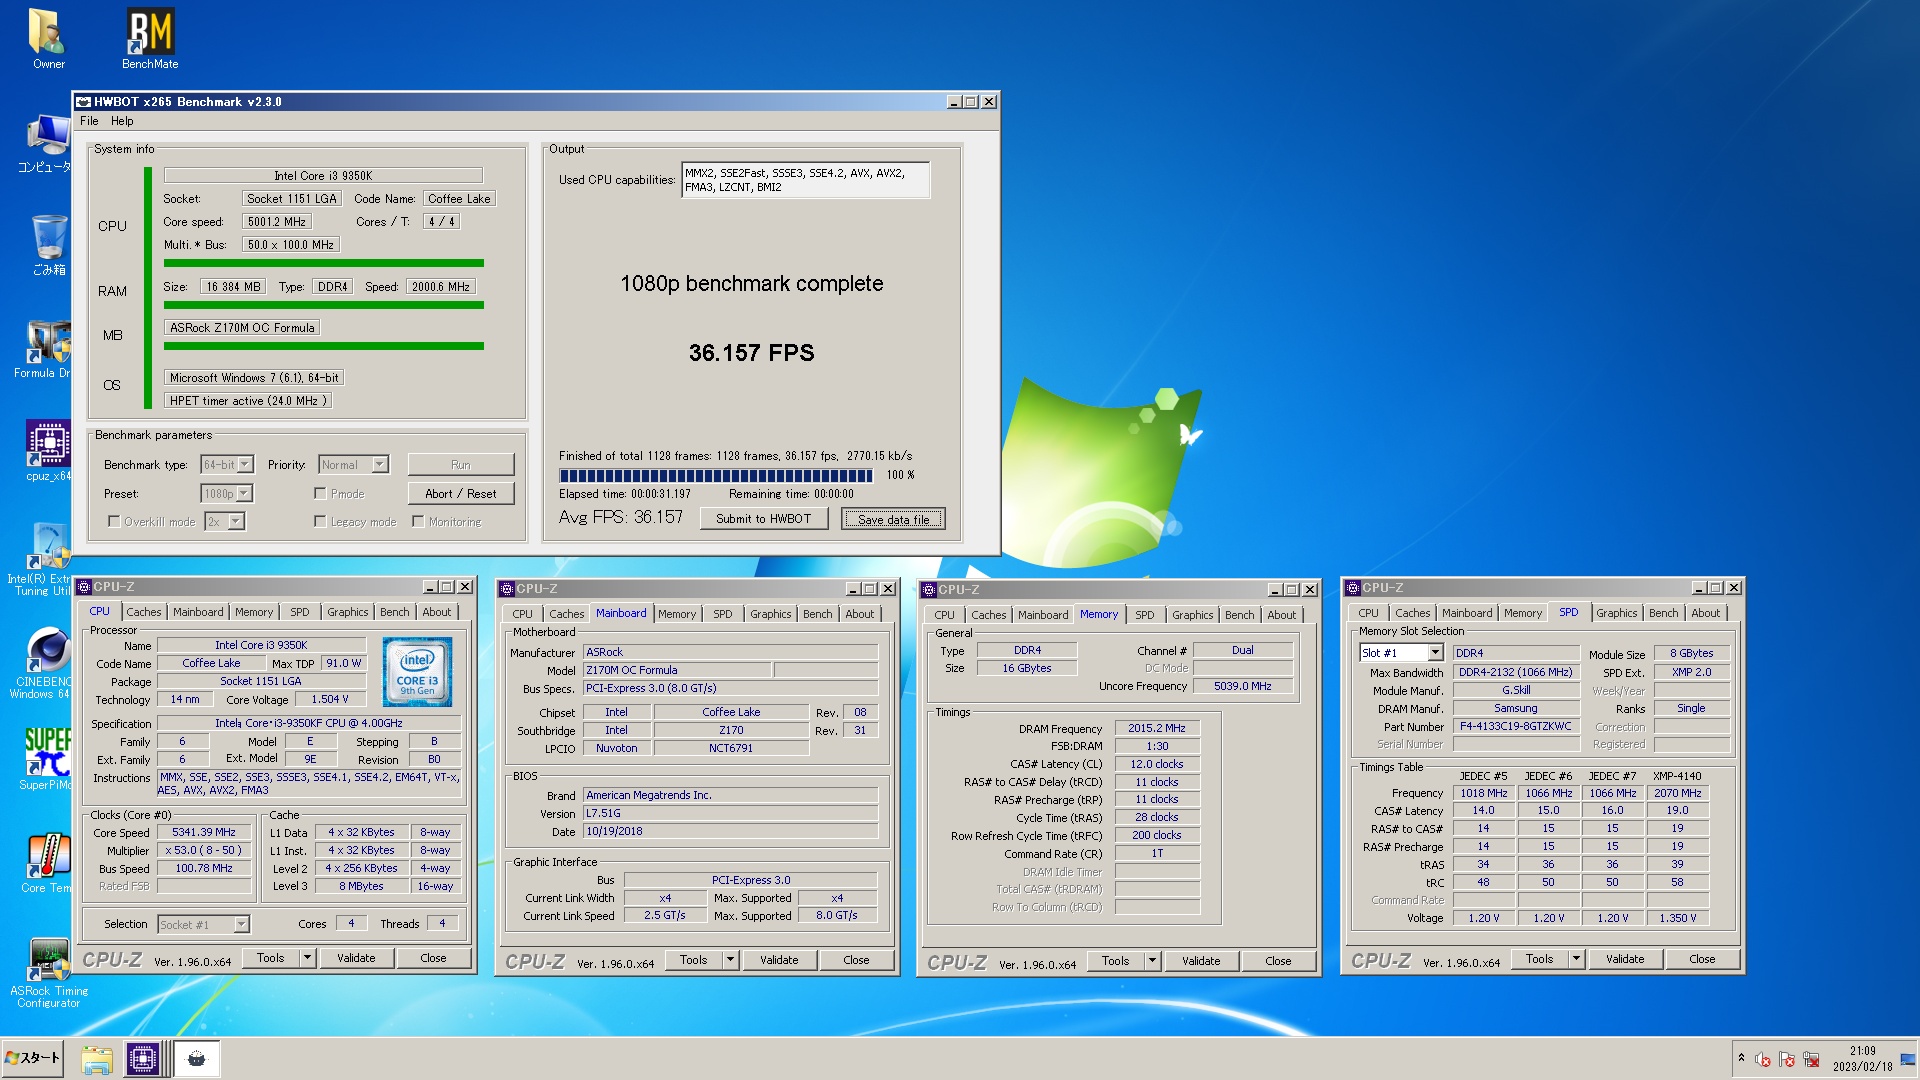Click Tools button in Memory CPU-Z window
This screenshot has width=1920, height=1080.
click(x=1115, y=961)
